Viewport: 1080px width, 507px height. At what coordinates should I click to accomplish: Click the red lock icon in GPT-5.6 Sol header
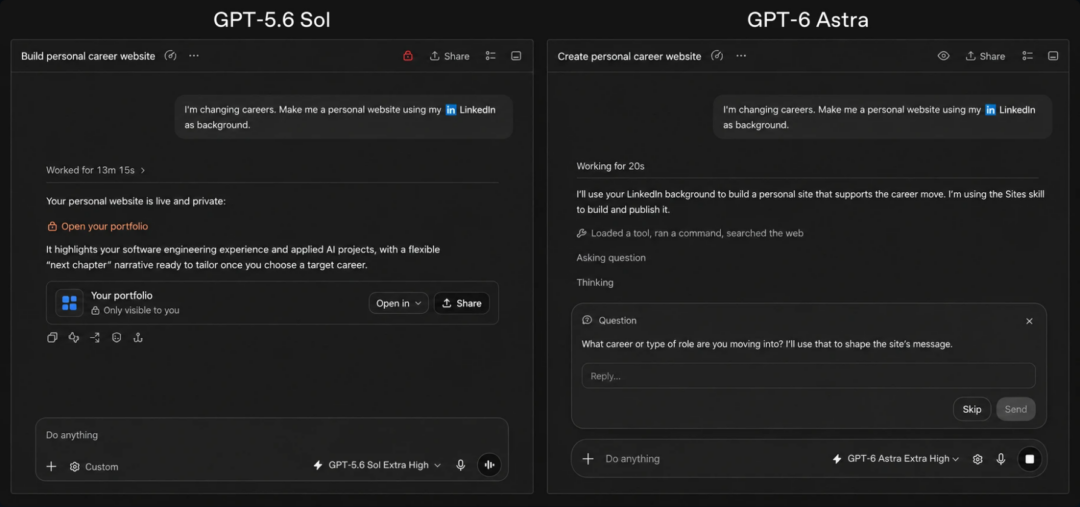pos(408,56)
